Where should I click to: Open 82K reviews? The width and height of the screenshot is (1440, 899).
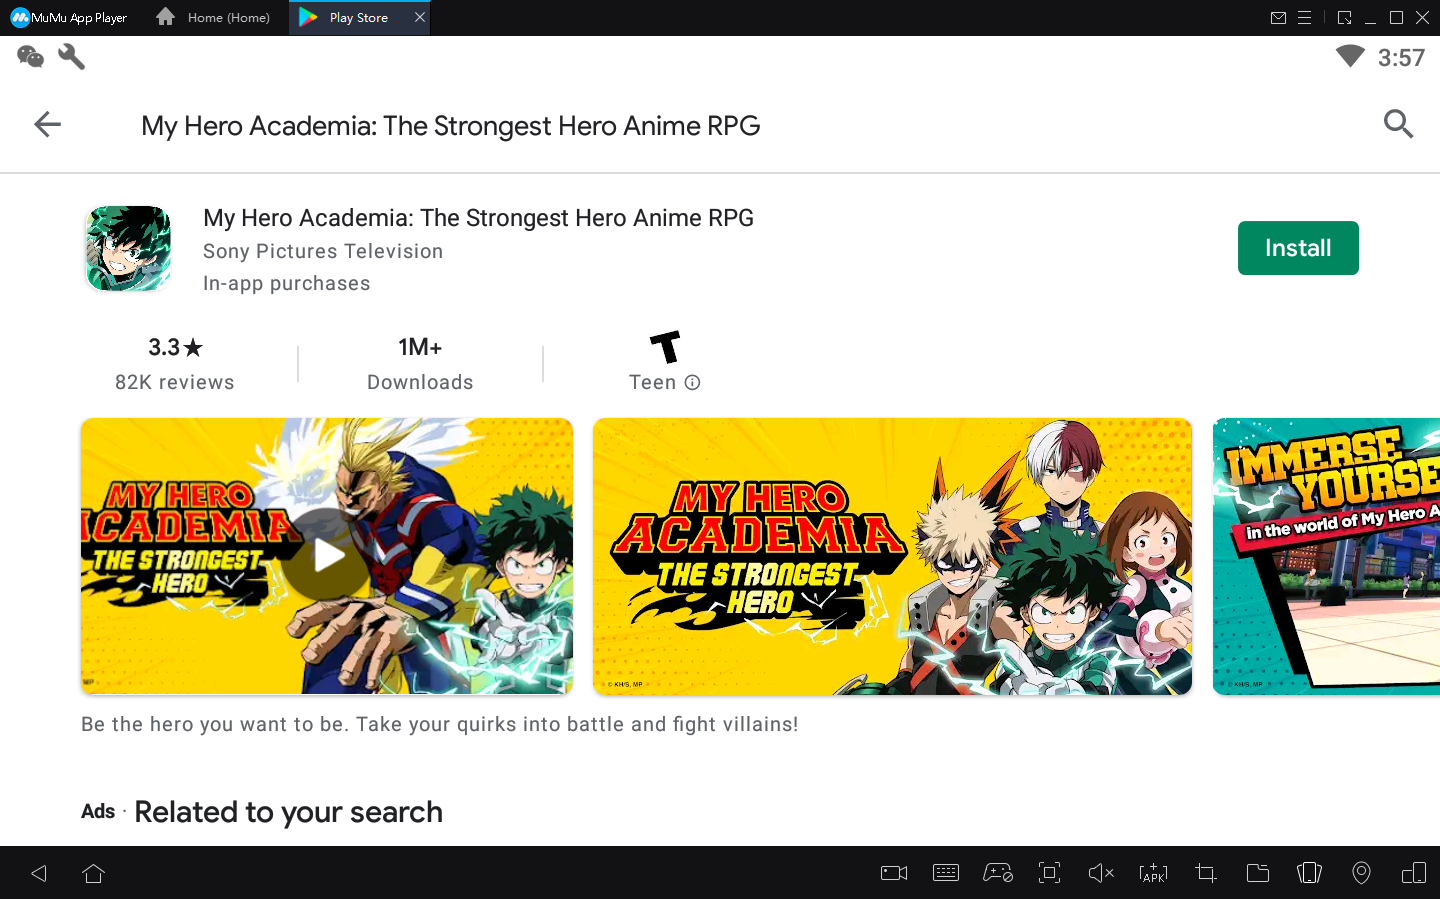(175, 382)
